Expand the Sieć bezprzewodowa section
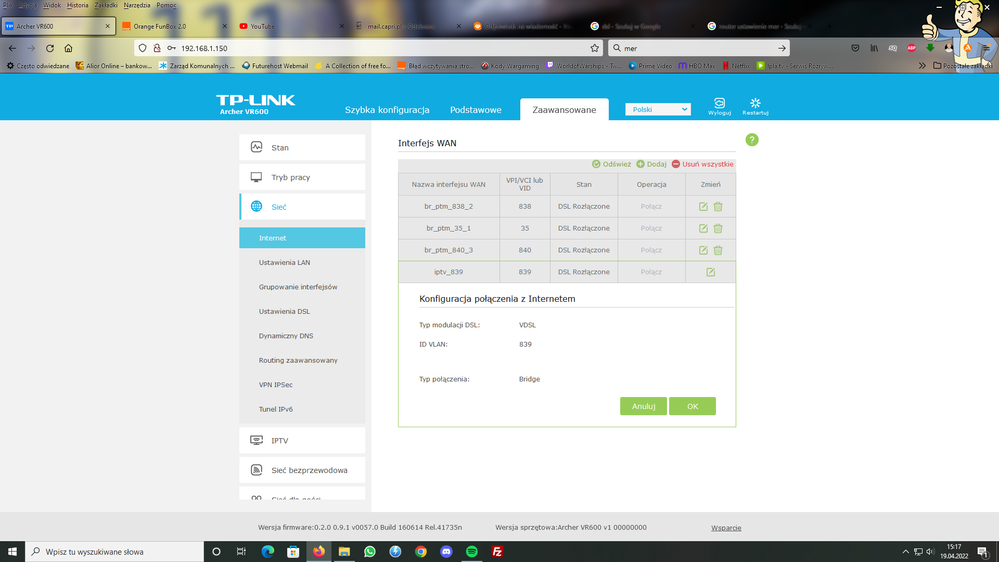 click(x=302, y=470)
